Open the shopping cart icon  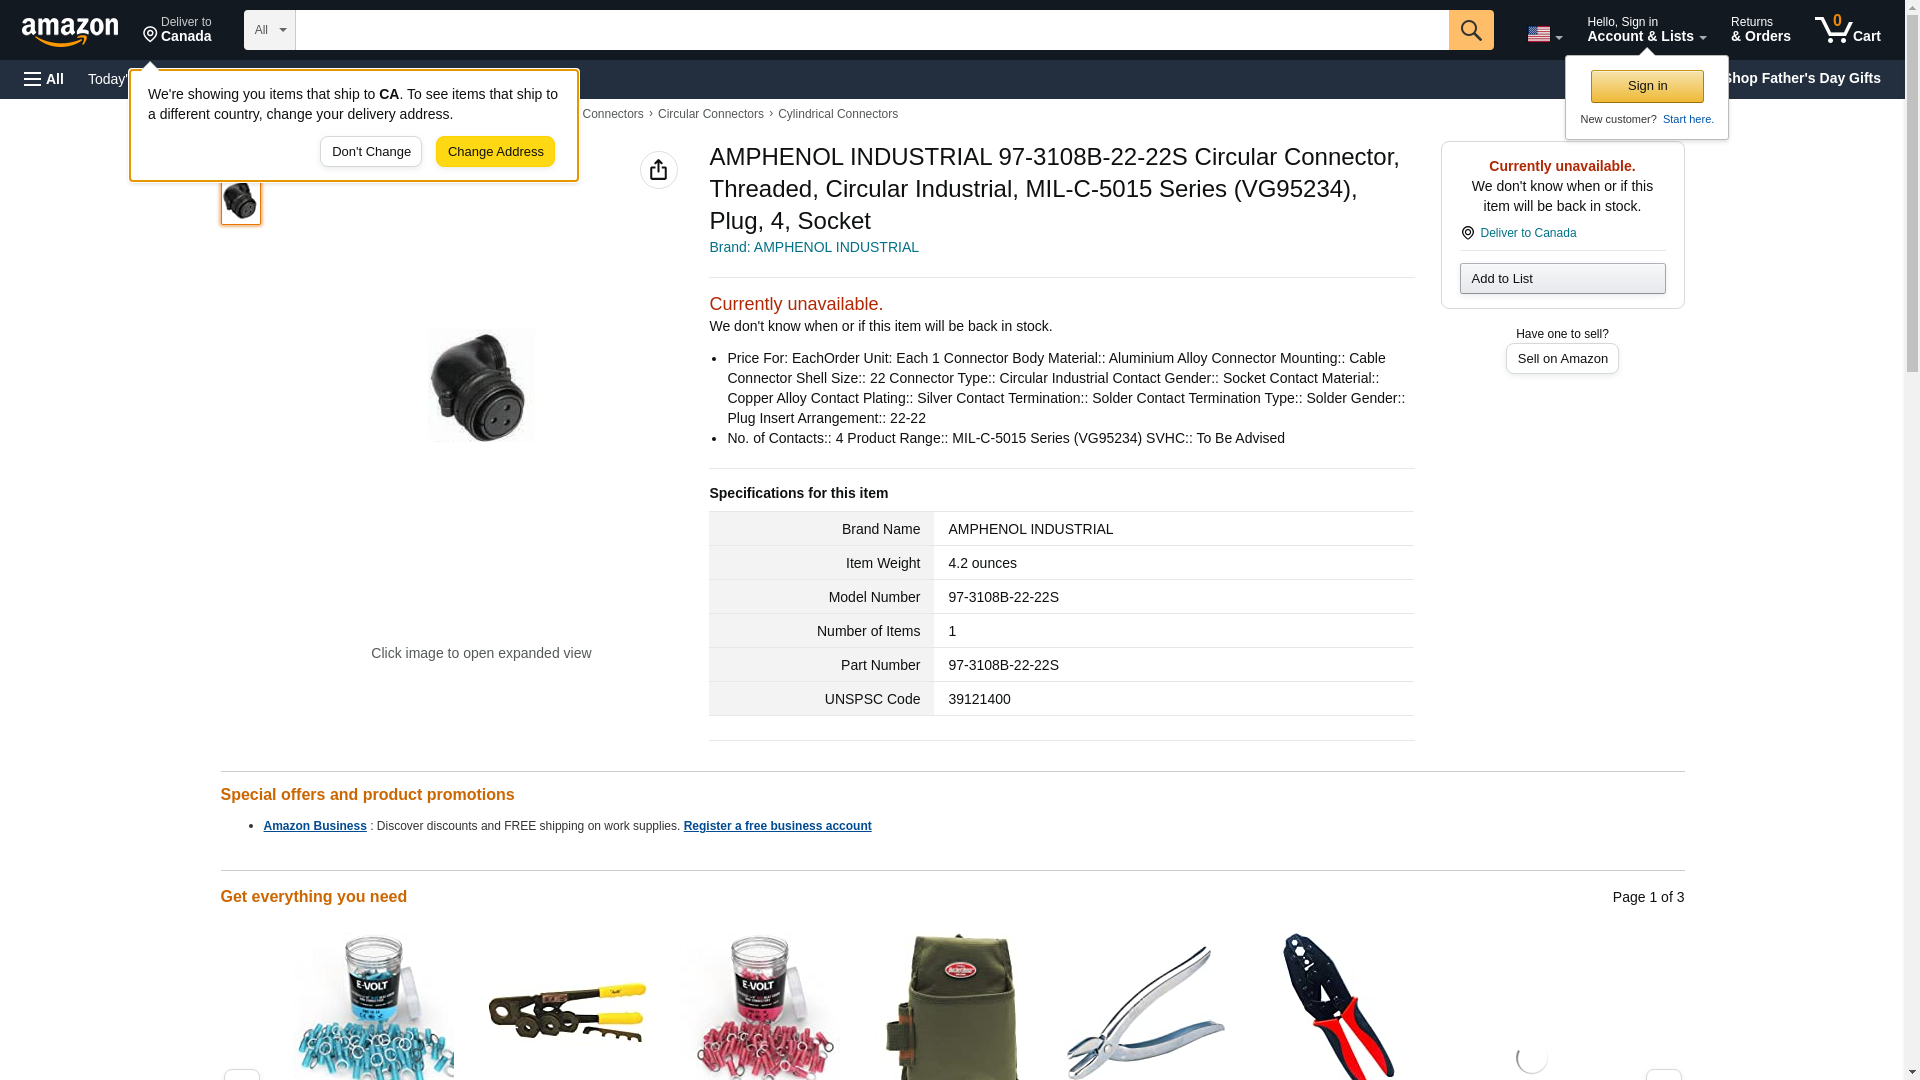[x=1847, y=30]
